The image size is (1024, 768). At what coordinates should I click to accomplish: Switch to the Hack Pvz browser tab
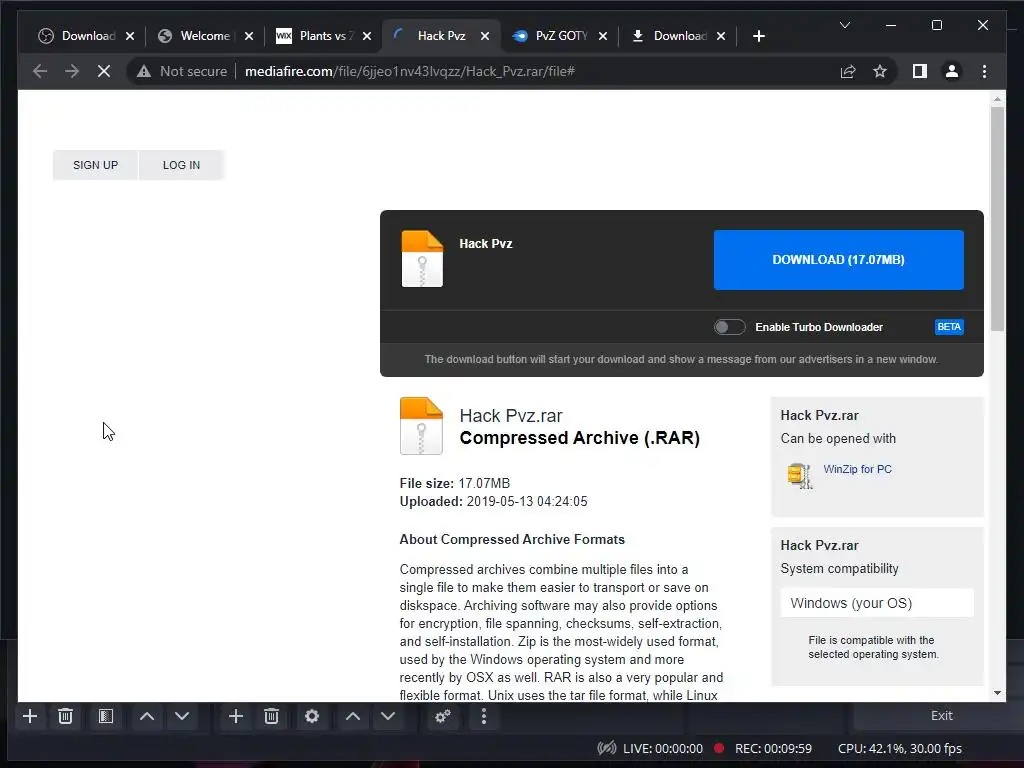pyautogui.click(x=441, y=36)
